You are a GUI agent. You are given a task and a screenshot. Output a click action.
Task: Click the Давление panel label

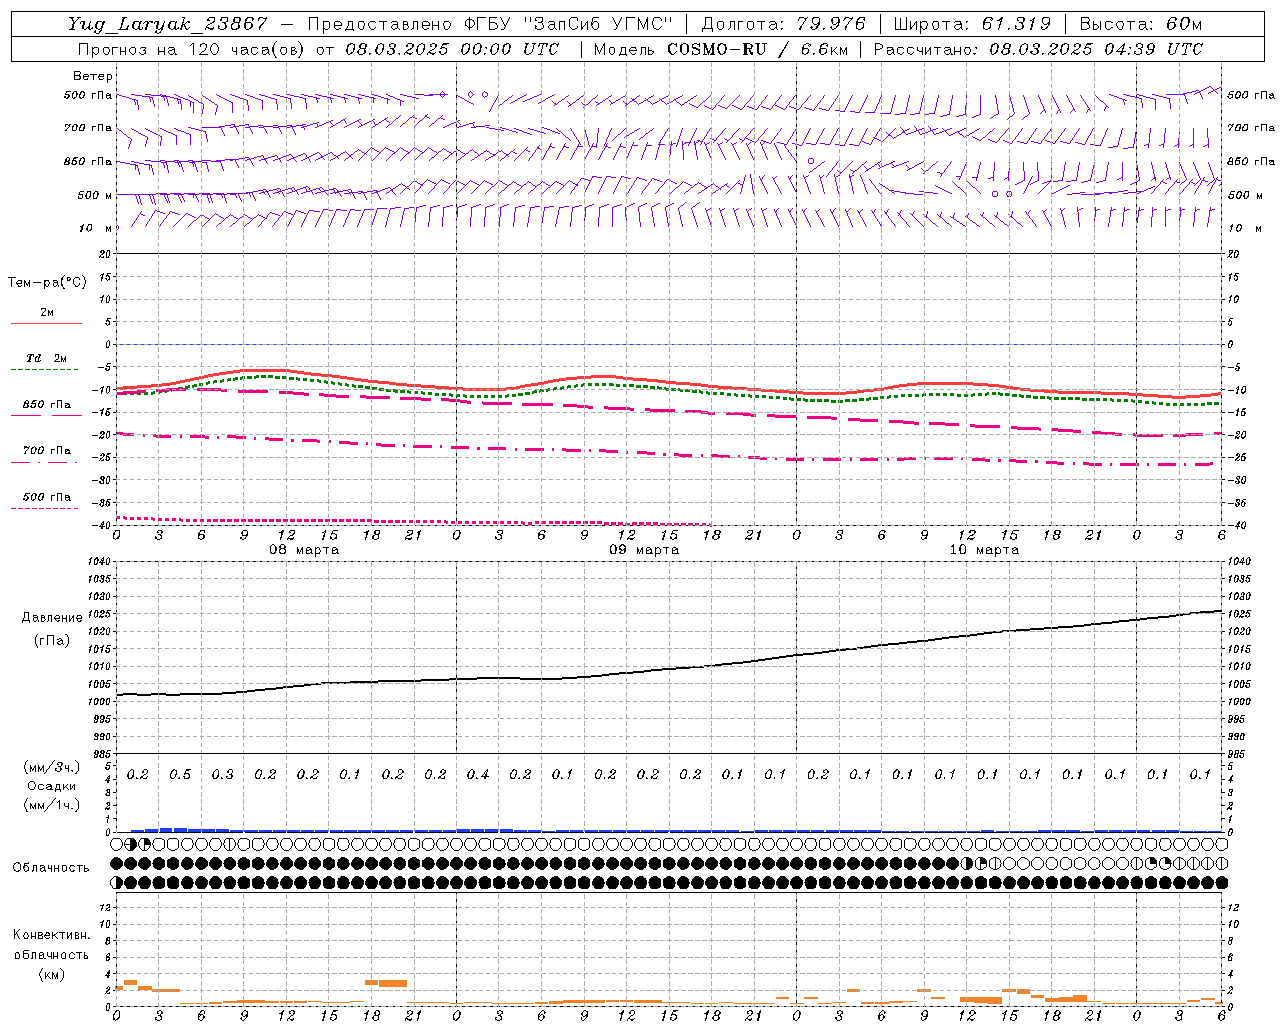point(52,618)
